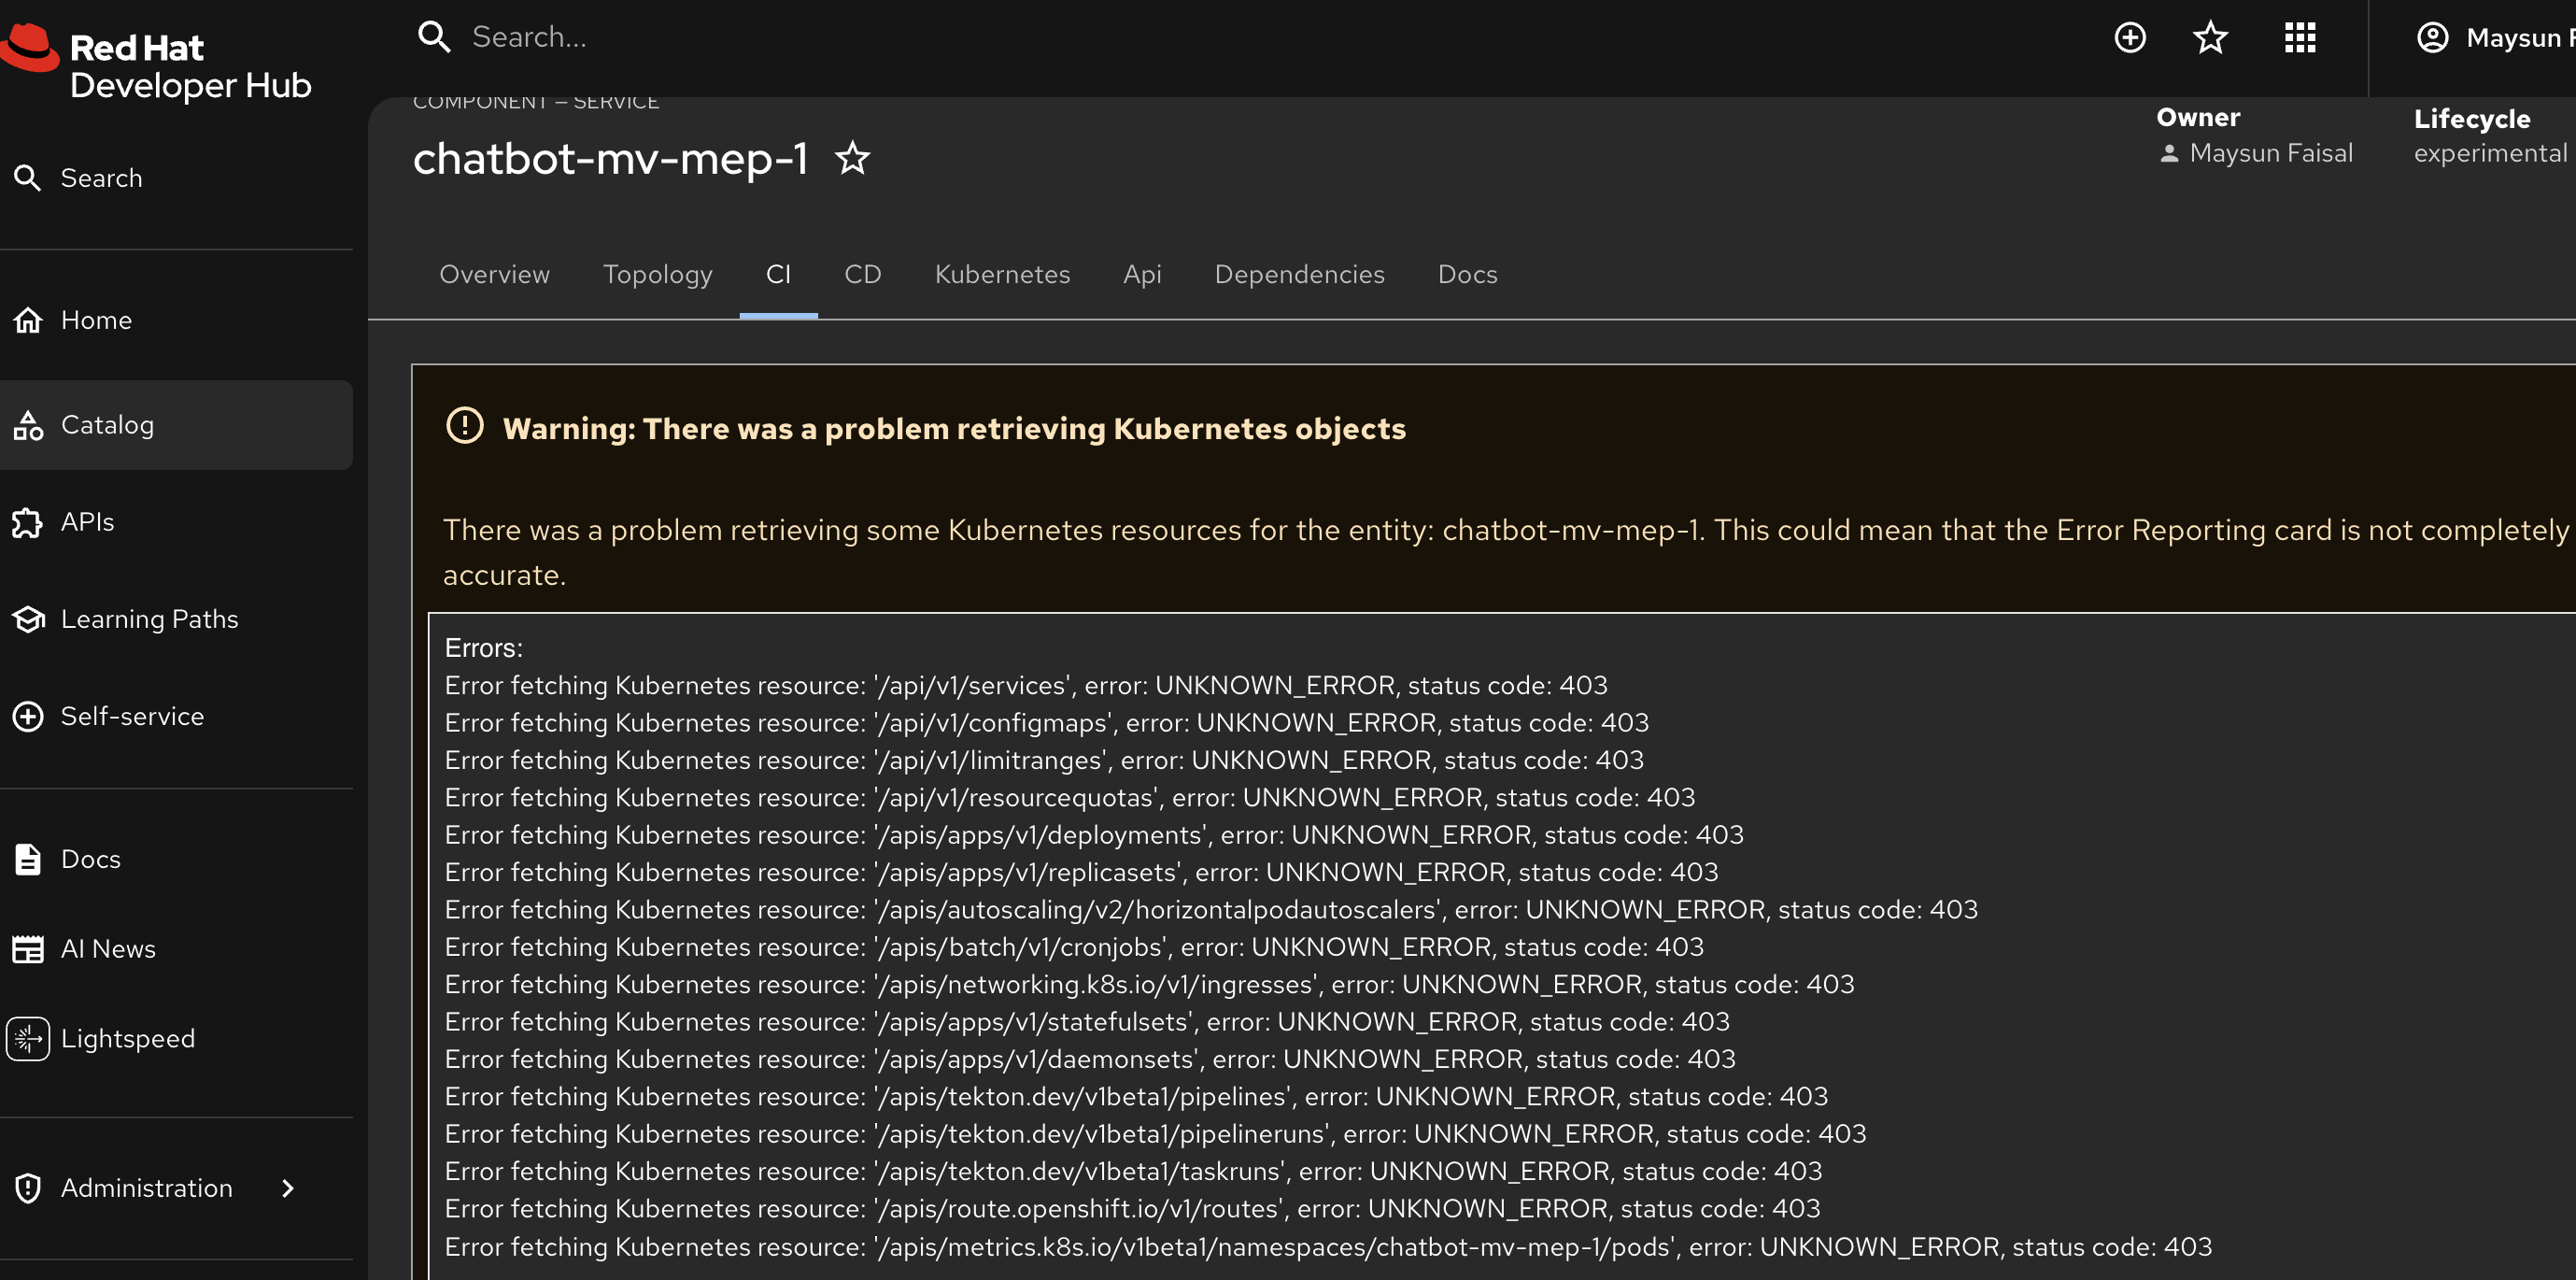Go to Docs in the left sidebar
Screen dimensions: 2576x1280
pyautogui.click(x=90, y=859)
